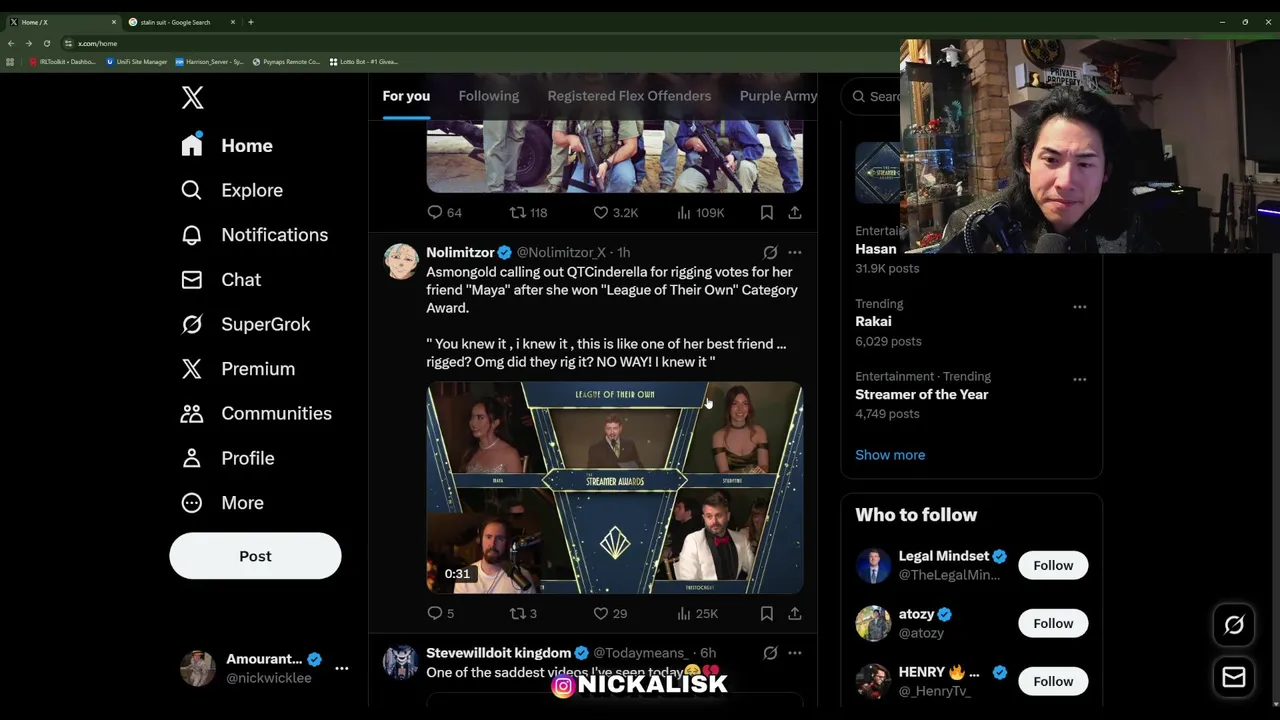Like the Nolimitzor post with 29 likes
This screenshot has height=720, width=1280.
click(x=610, y=614)
